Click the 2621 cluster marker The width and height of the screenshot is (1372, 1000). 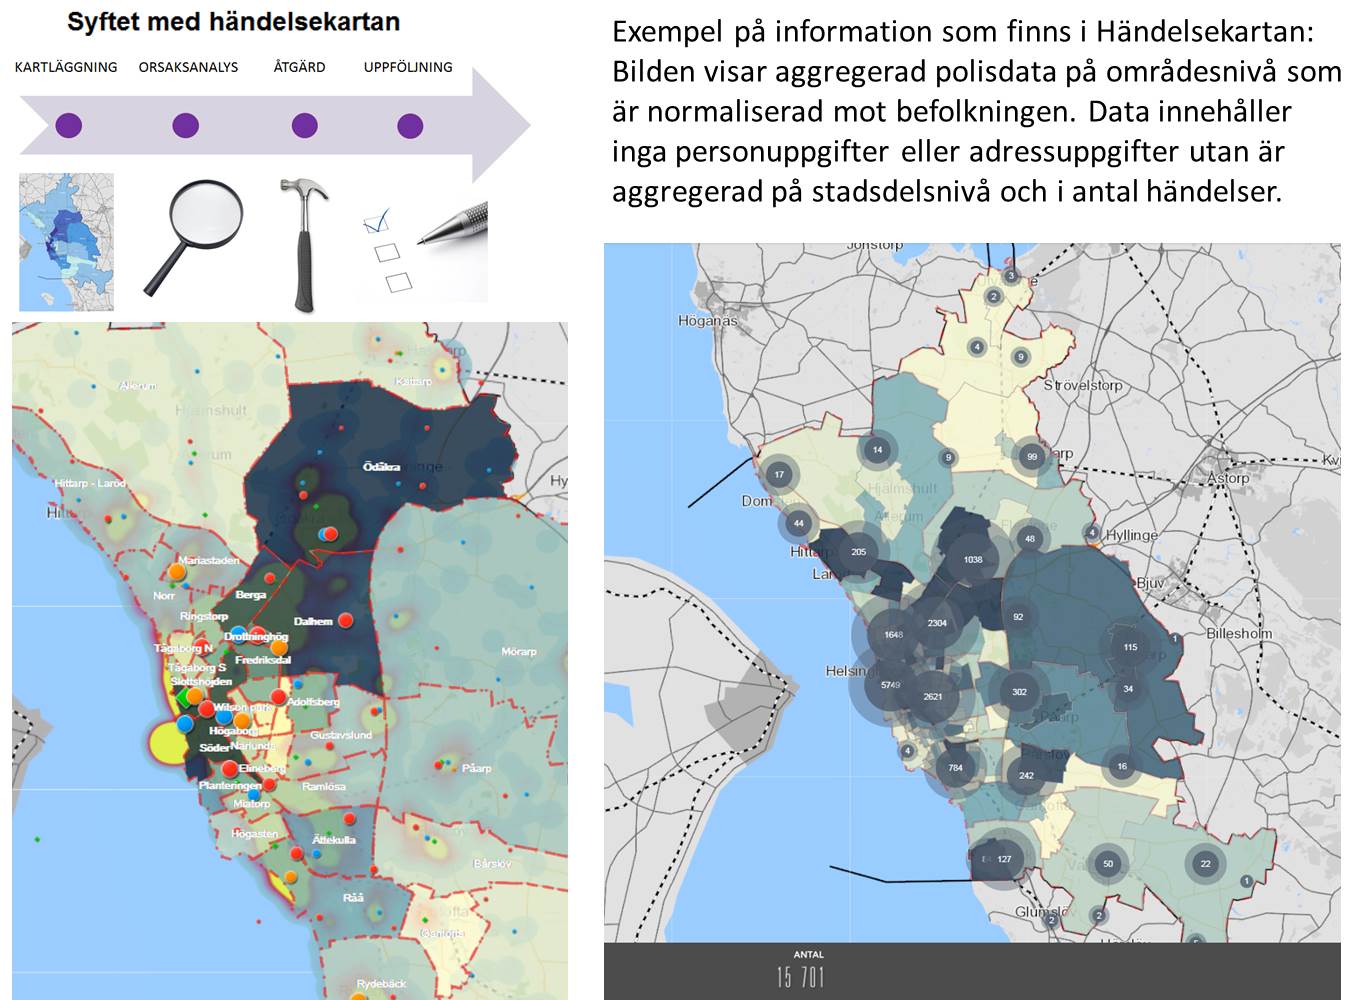(933, 696)
